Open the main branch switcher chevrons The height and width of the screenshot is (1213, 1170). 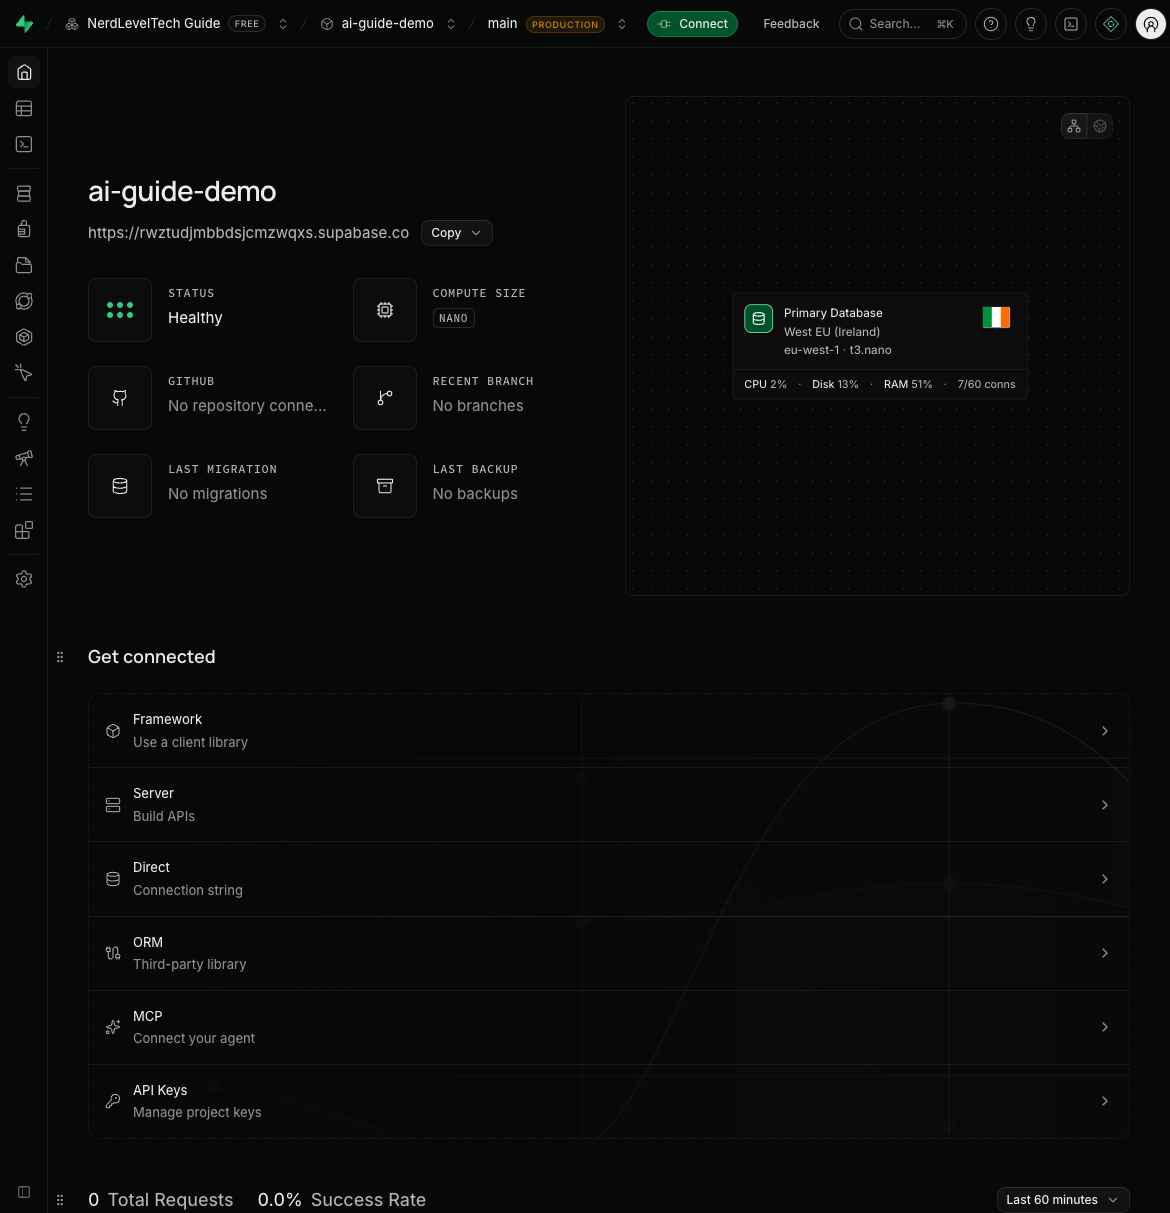pyautogui.click(x=622, y=24)
